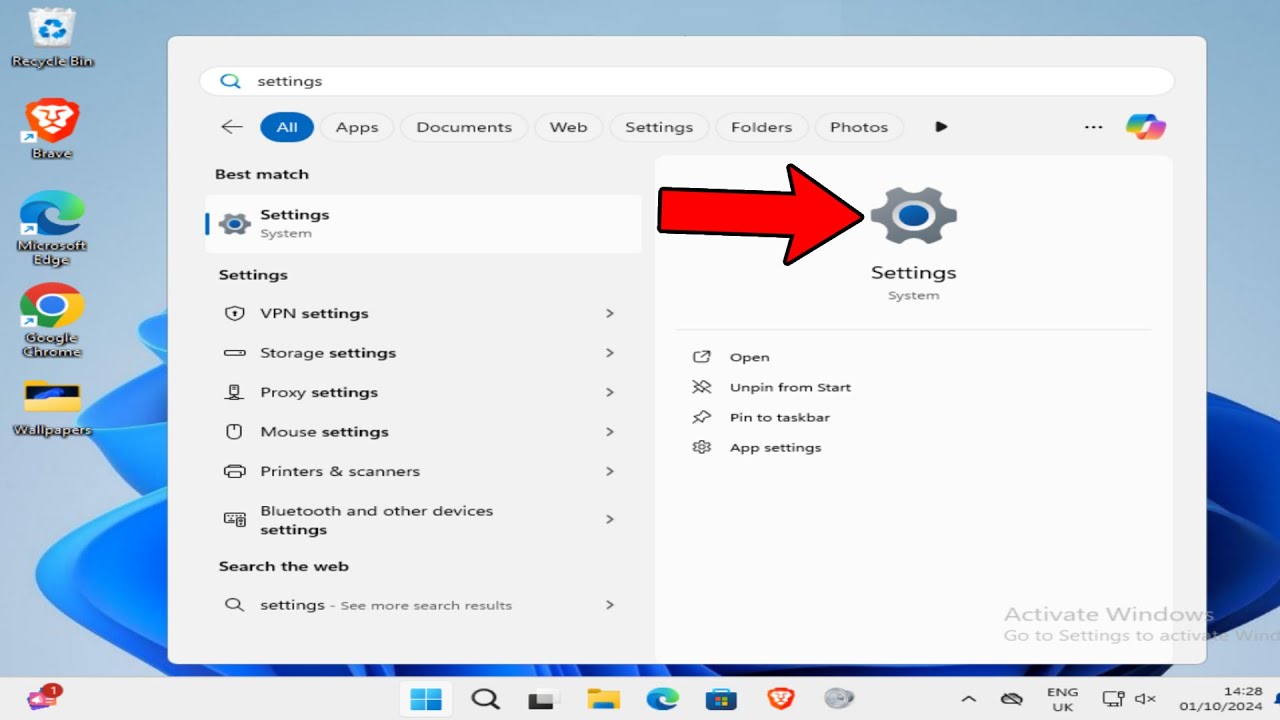Viewport: 1280px width, 720px height.
Task: Launch Brave from the taskbar
Action: pos(780,699)
